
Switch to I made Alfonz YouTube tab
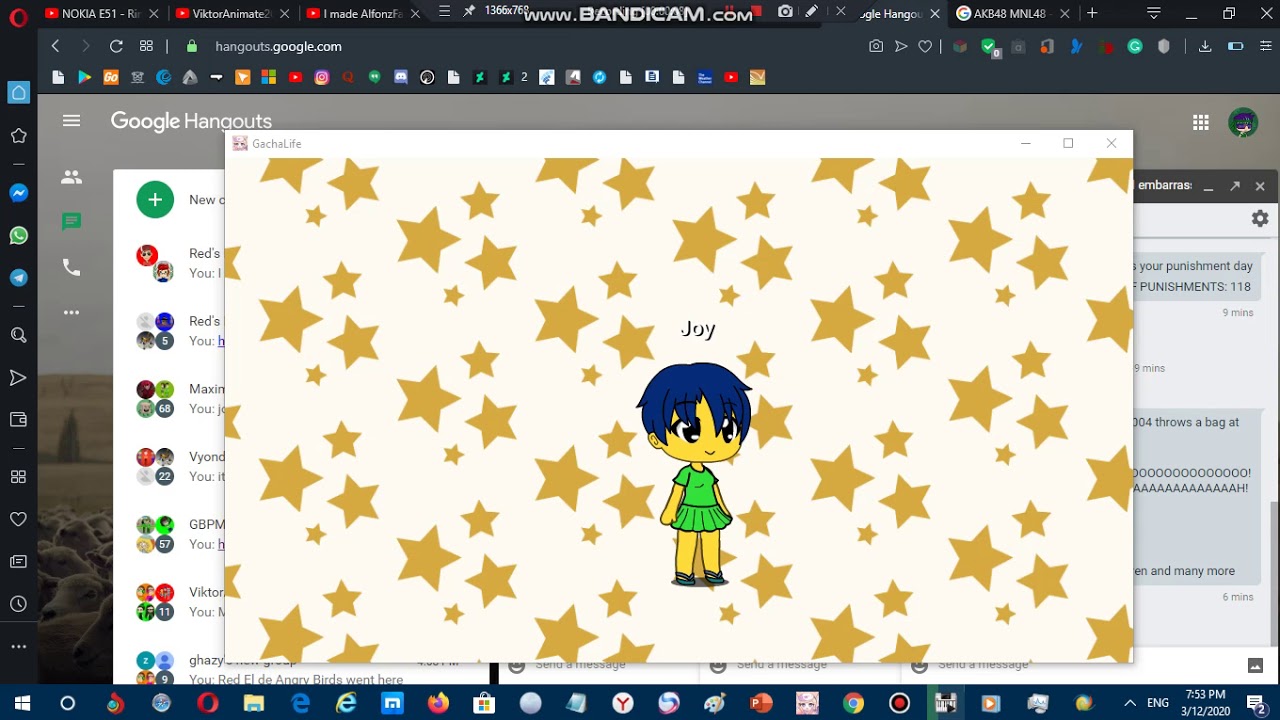[x=361, y=14]
